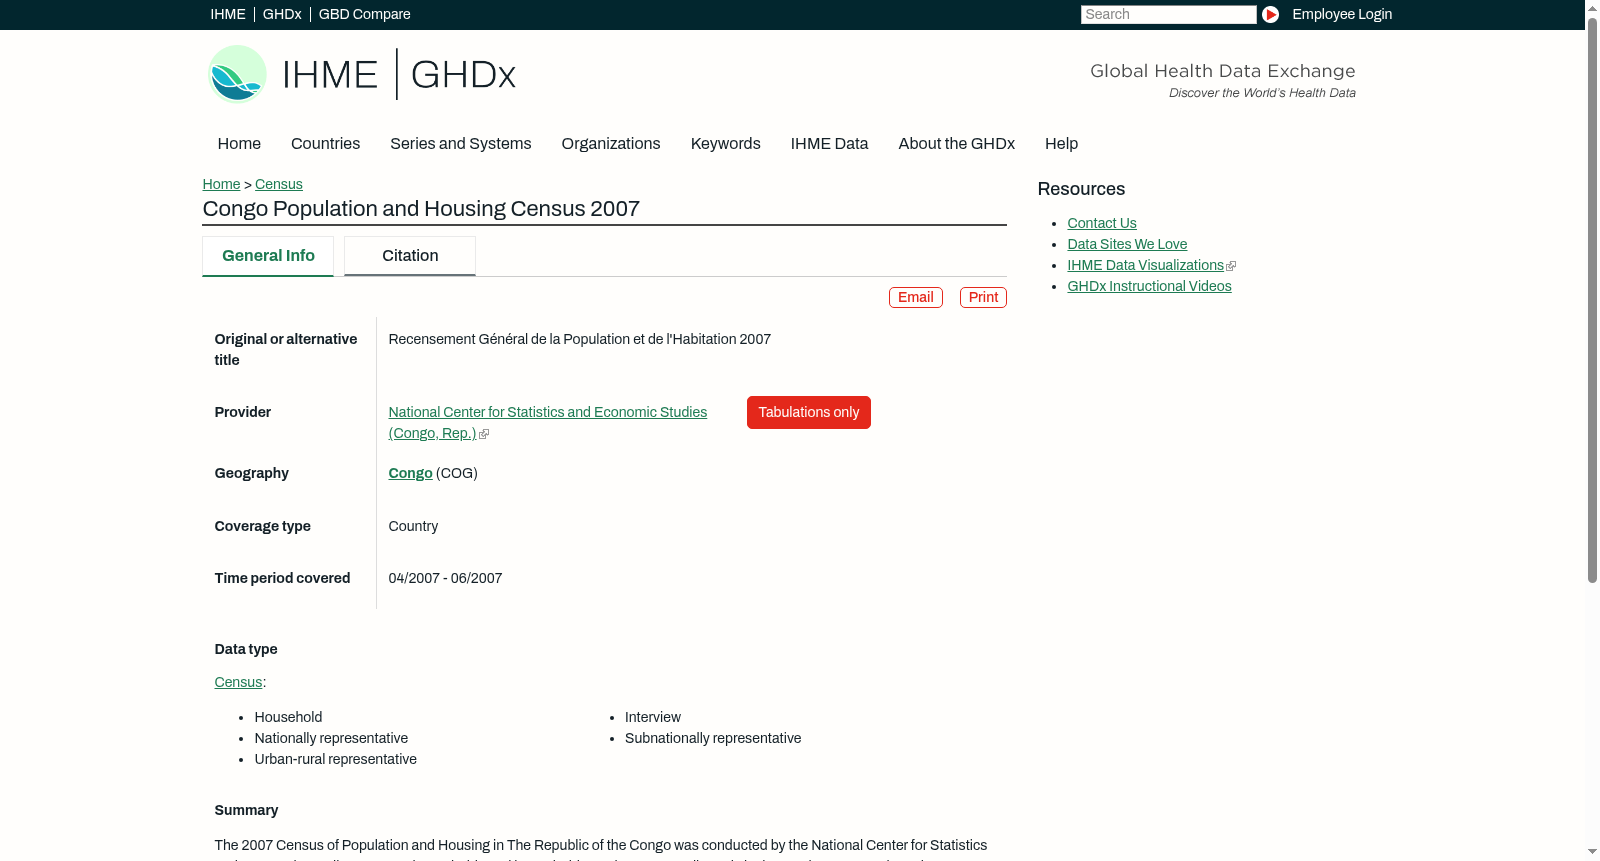Click the Home breadcrumb link
Screen dimensions: 1600x861
click(221, 184)
